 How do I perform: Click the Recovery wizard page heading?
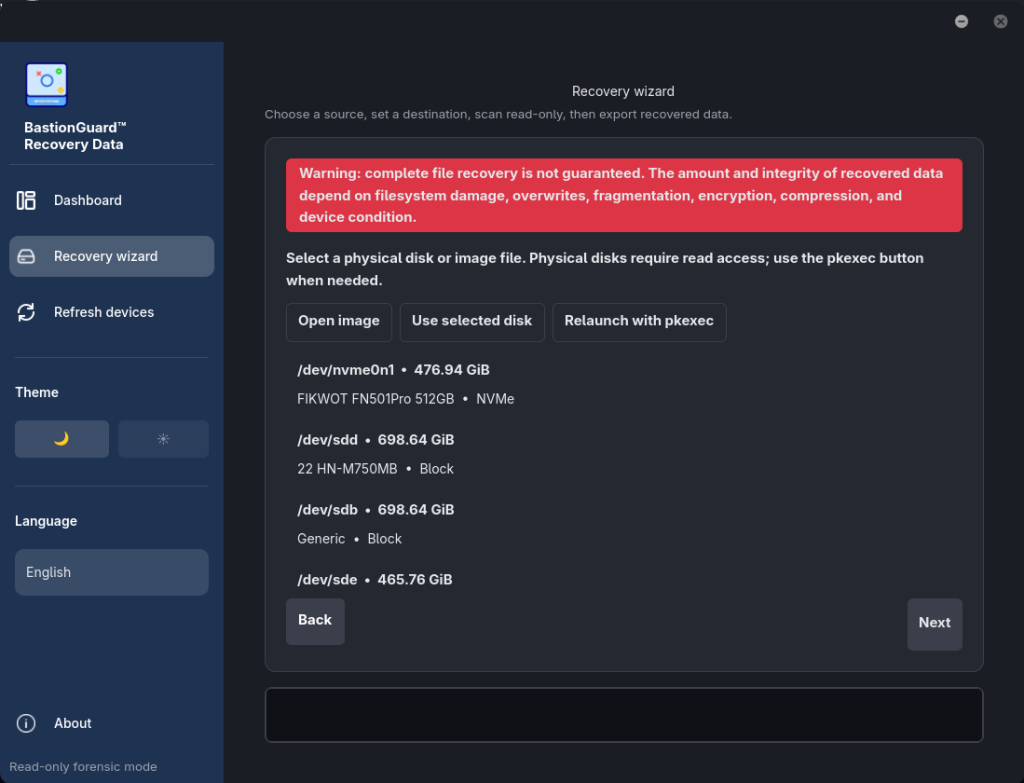tap(623, 91)
